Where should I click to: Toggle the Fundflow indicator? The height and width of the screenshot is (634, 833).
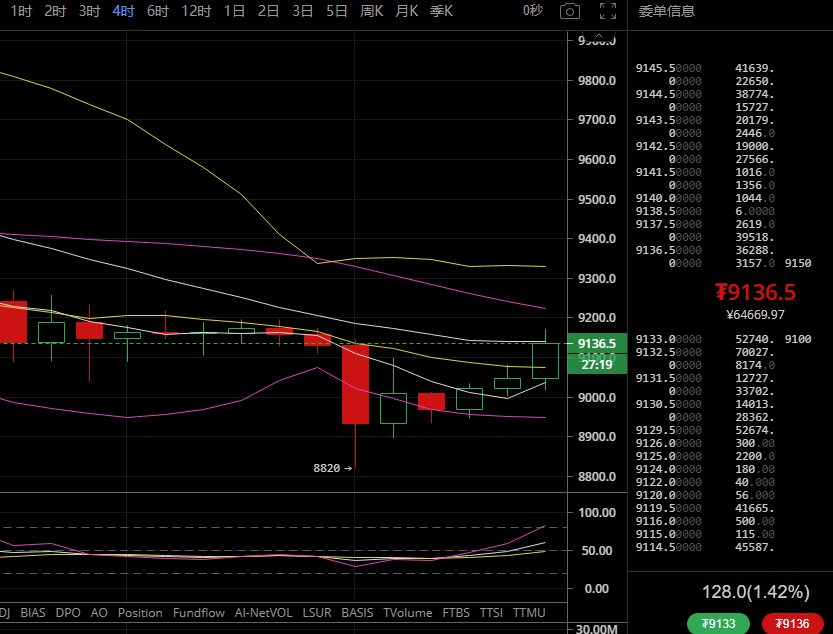pos(198,612)
